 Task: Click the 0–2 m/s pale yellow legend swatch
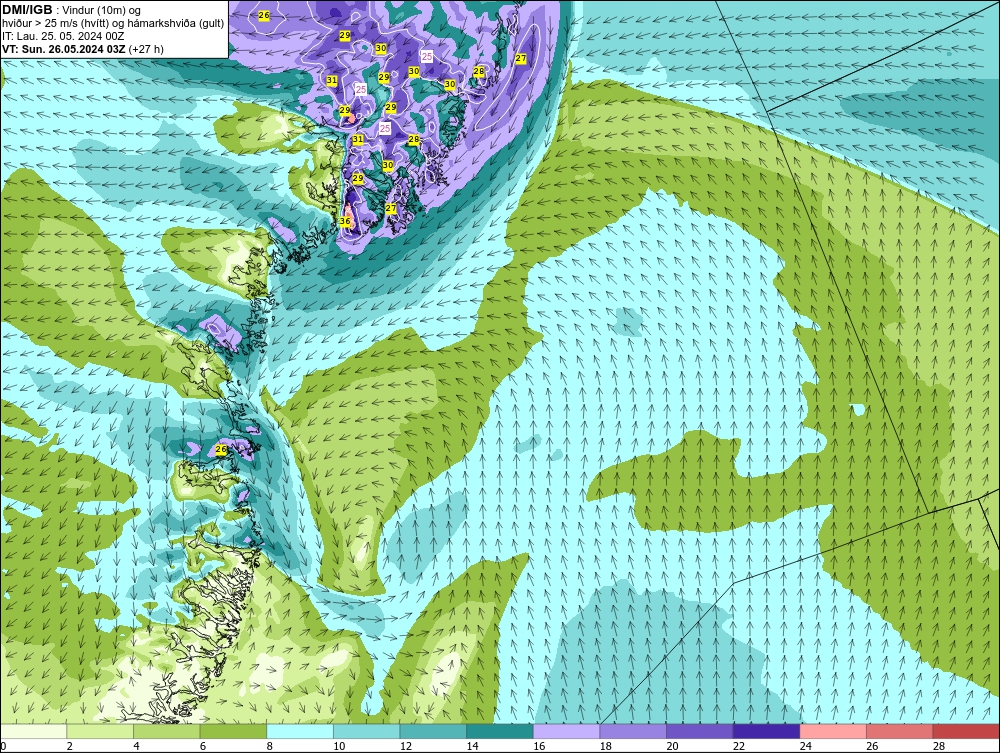[33, 731]
